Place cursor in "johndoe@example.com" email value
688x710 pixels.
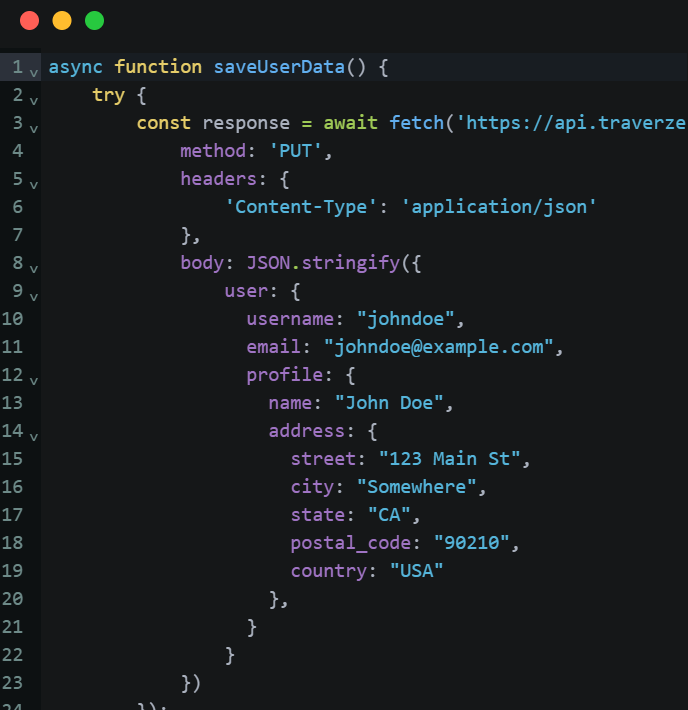click(438, 347)
